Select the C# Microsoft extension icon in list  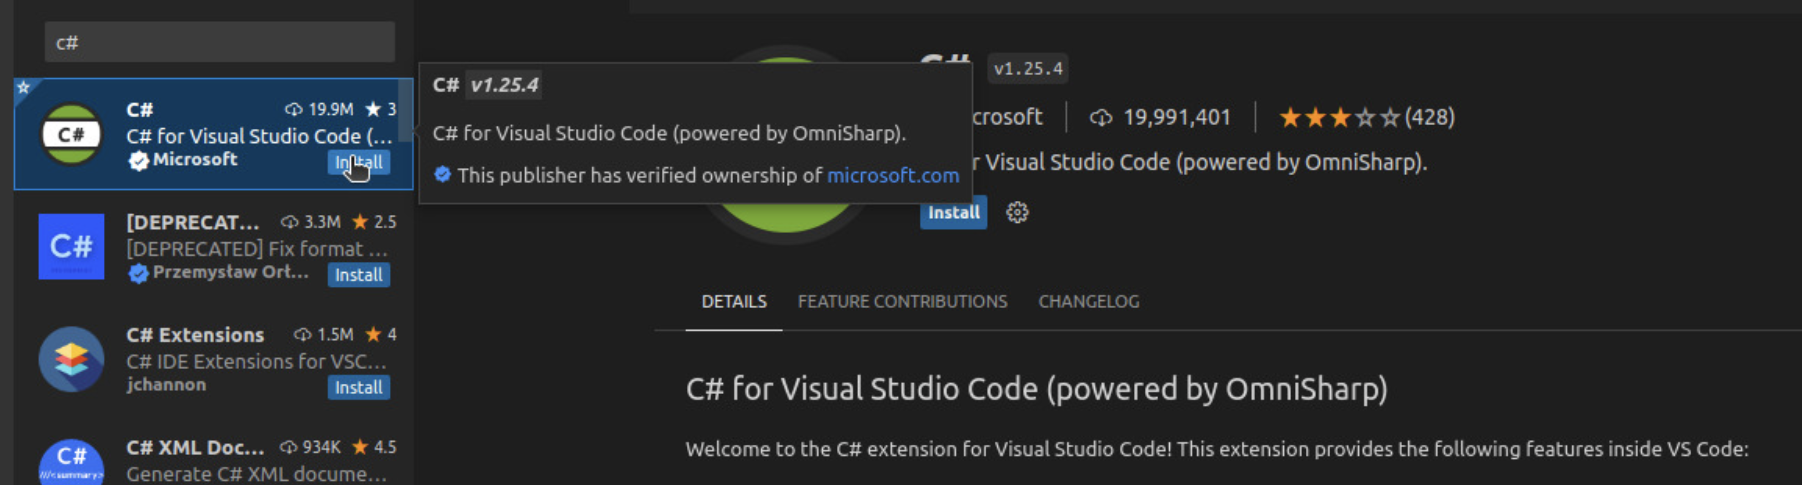point(71,134)
